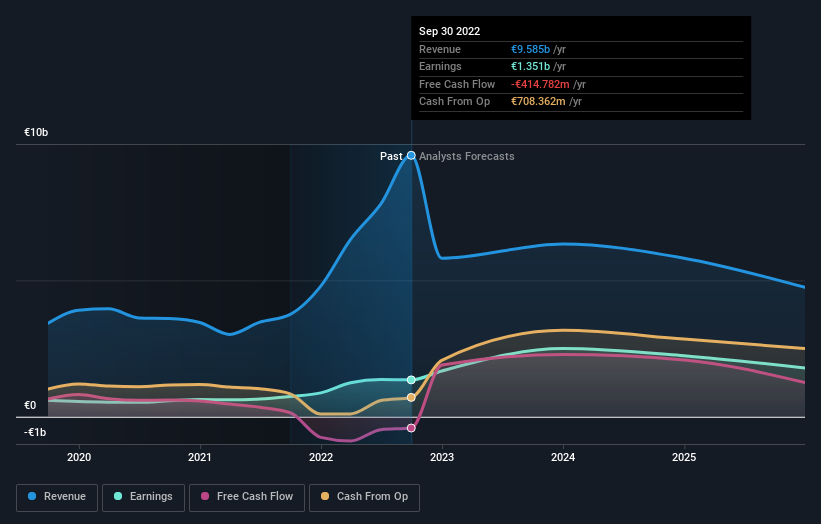Click the €10b y-axis label
Viewport: 821px width, 524px height.
tap(36, 132)
